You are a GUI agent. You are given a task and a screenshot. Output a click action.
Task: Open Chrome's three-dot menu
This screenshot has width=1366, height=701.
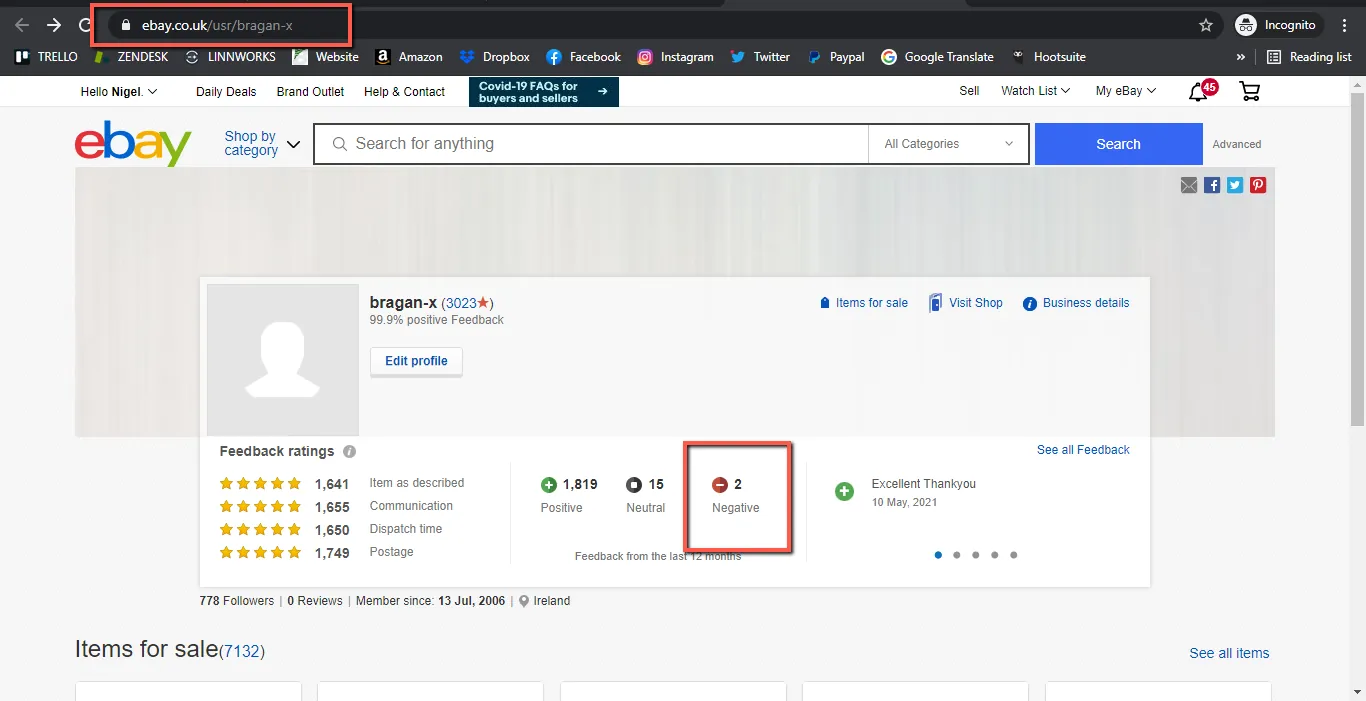(1345, 25)
